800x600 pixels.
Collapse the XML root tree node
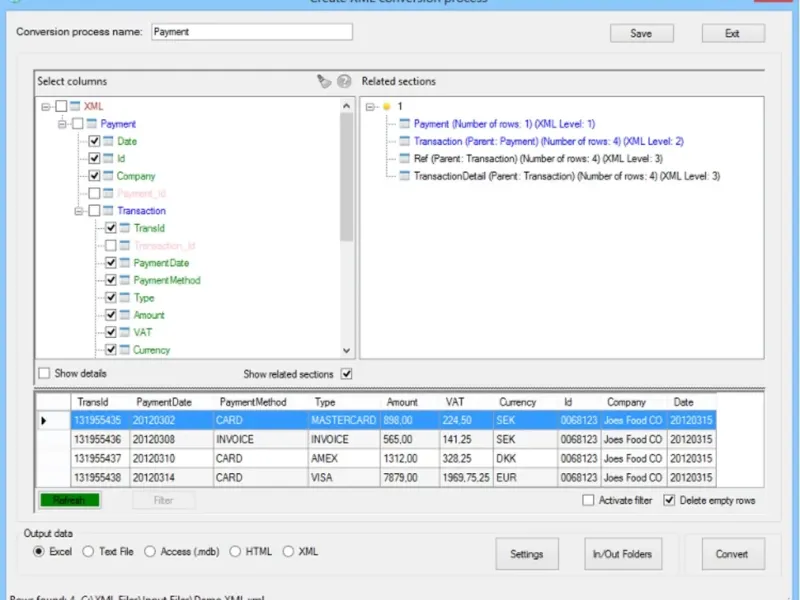click(46, 106)
